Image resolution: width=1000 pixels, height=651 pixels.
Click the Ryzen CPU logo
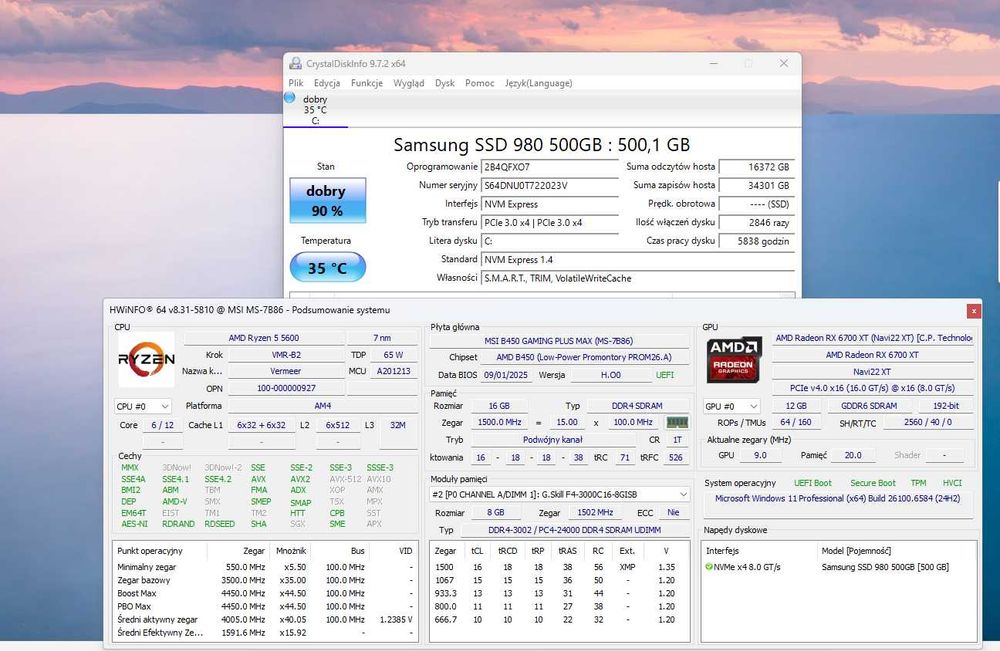(146, 360)
